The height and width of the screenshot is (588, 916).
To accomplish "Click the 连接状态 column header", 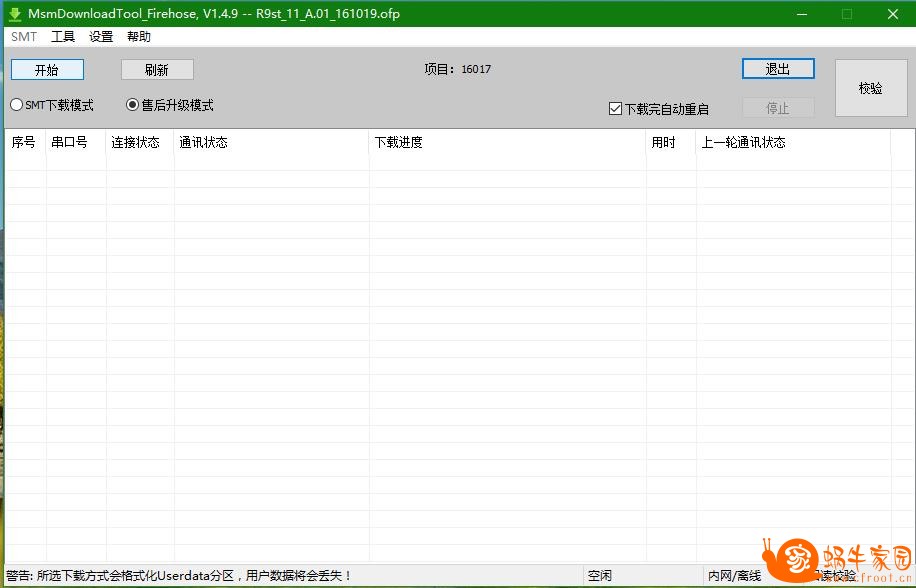I will coord(140,142).
